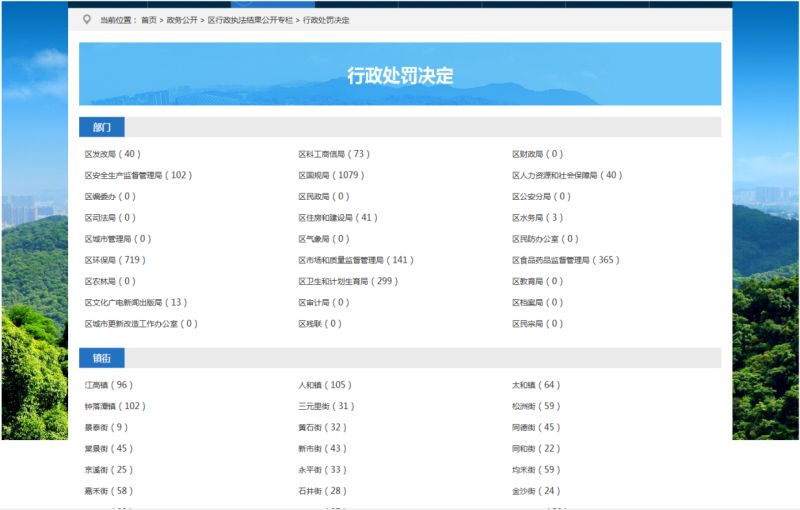Open 区食品药品监督管理局 (365) link
The height and width of the screenshot is (510, 800).
(566, 260)
